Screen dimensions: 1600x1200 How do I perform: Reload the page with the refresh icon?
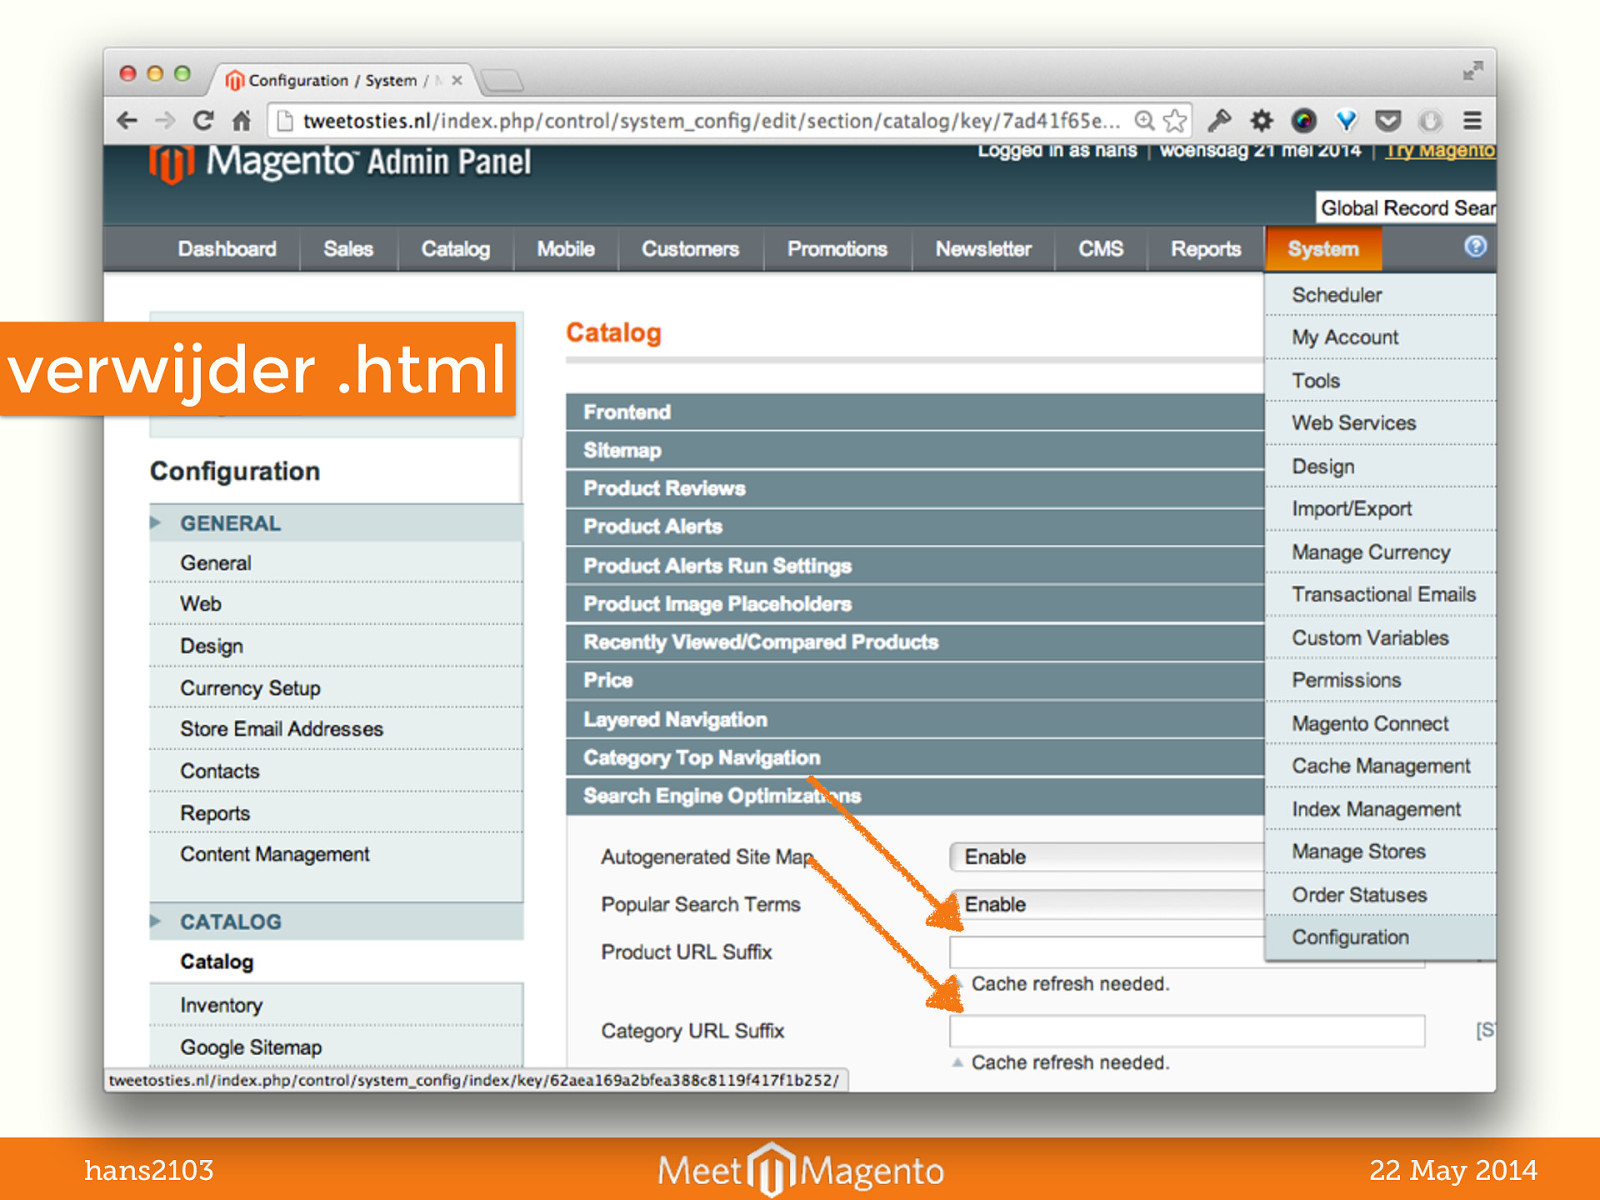pos(203,121)
